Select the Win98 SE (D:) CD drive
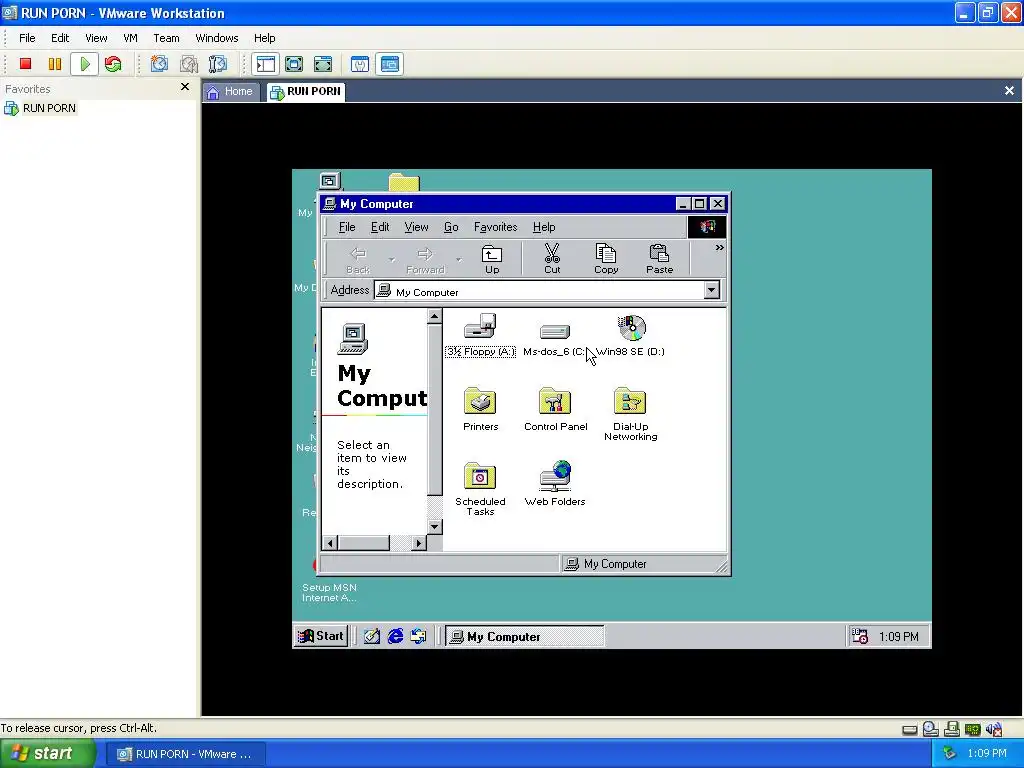 (x=631, y=336)
